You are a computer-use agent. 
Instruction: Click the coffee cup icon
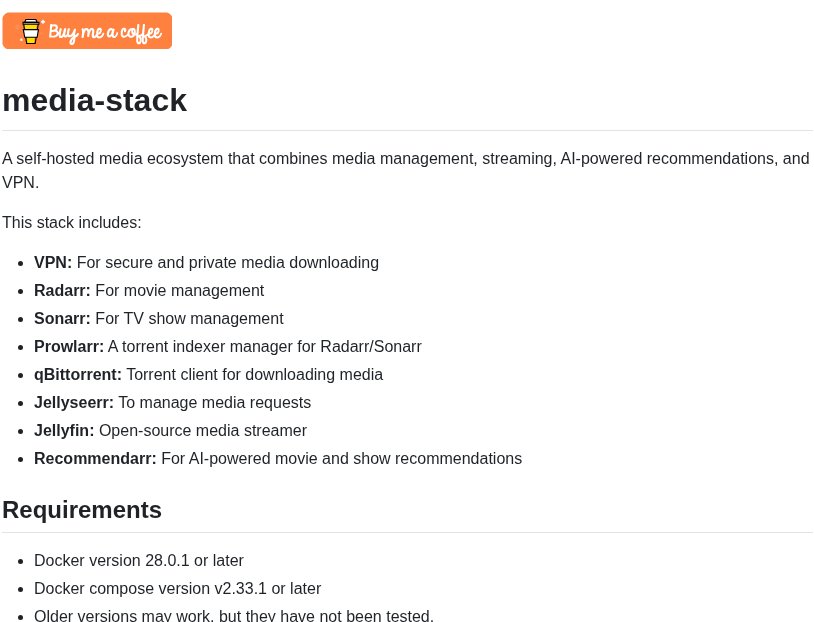click(x=31, y=32)
